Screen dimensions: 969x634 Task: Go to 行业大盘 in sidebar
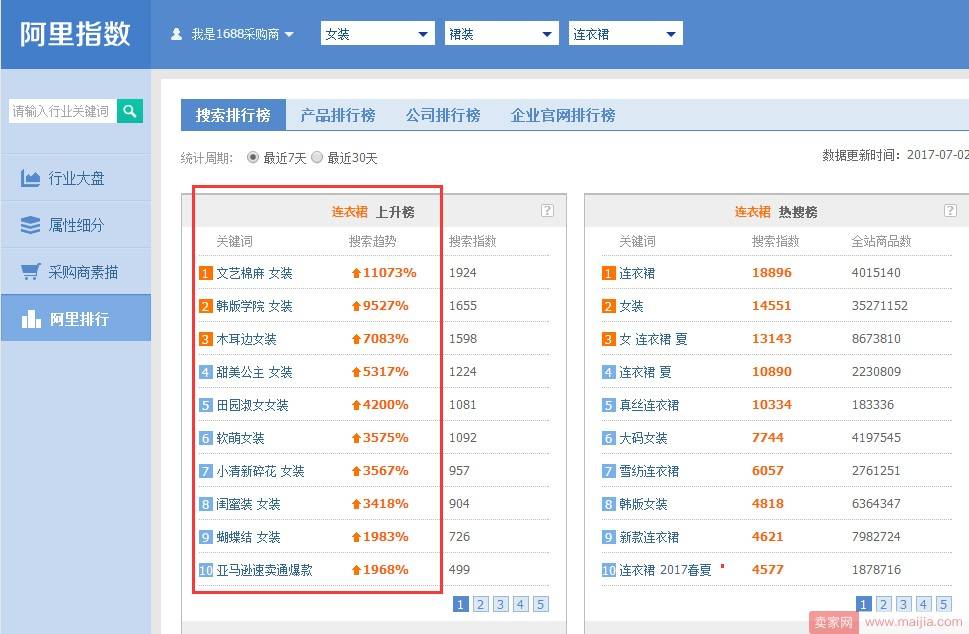(x=76, y=179)
